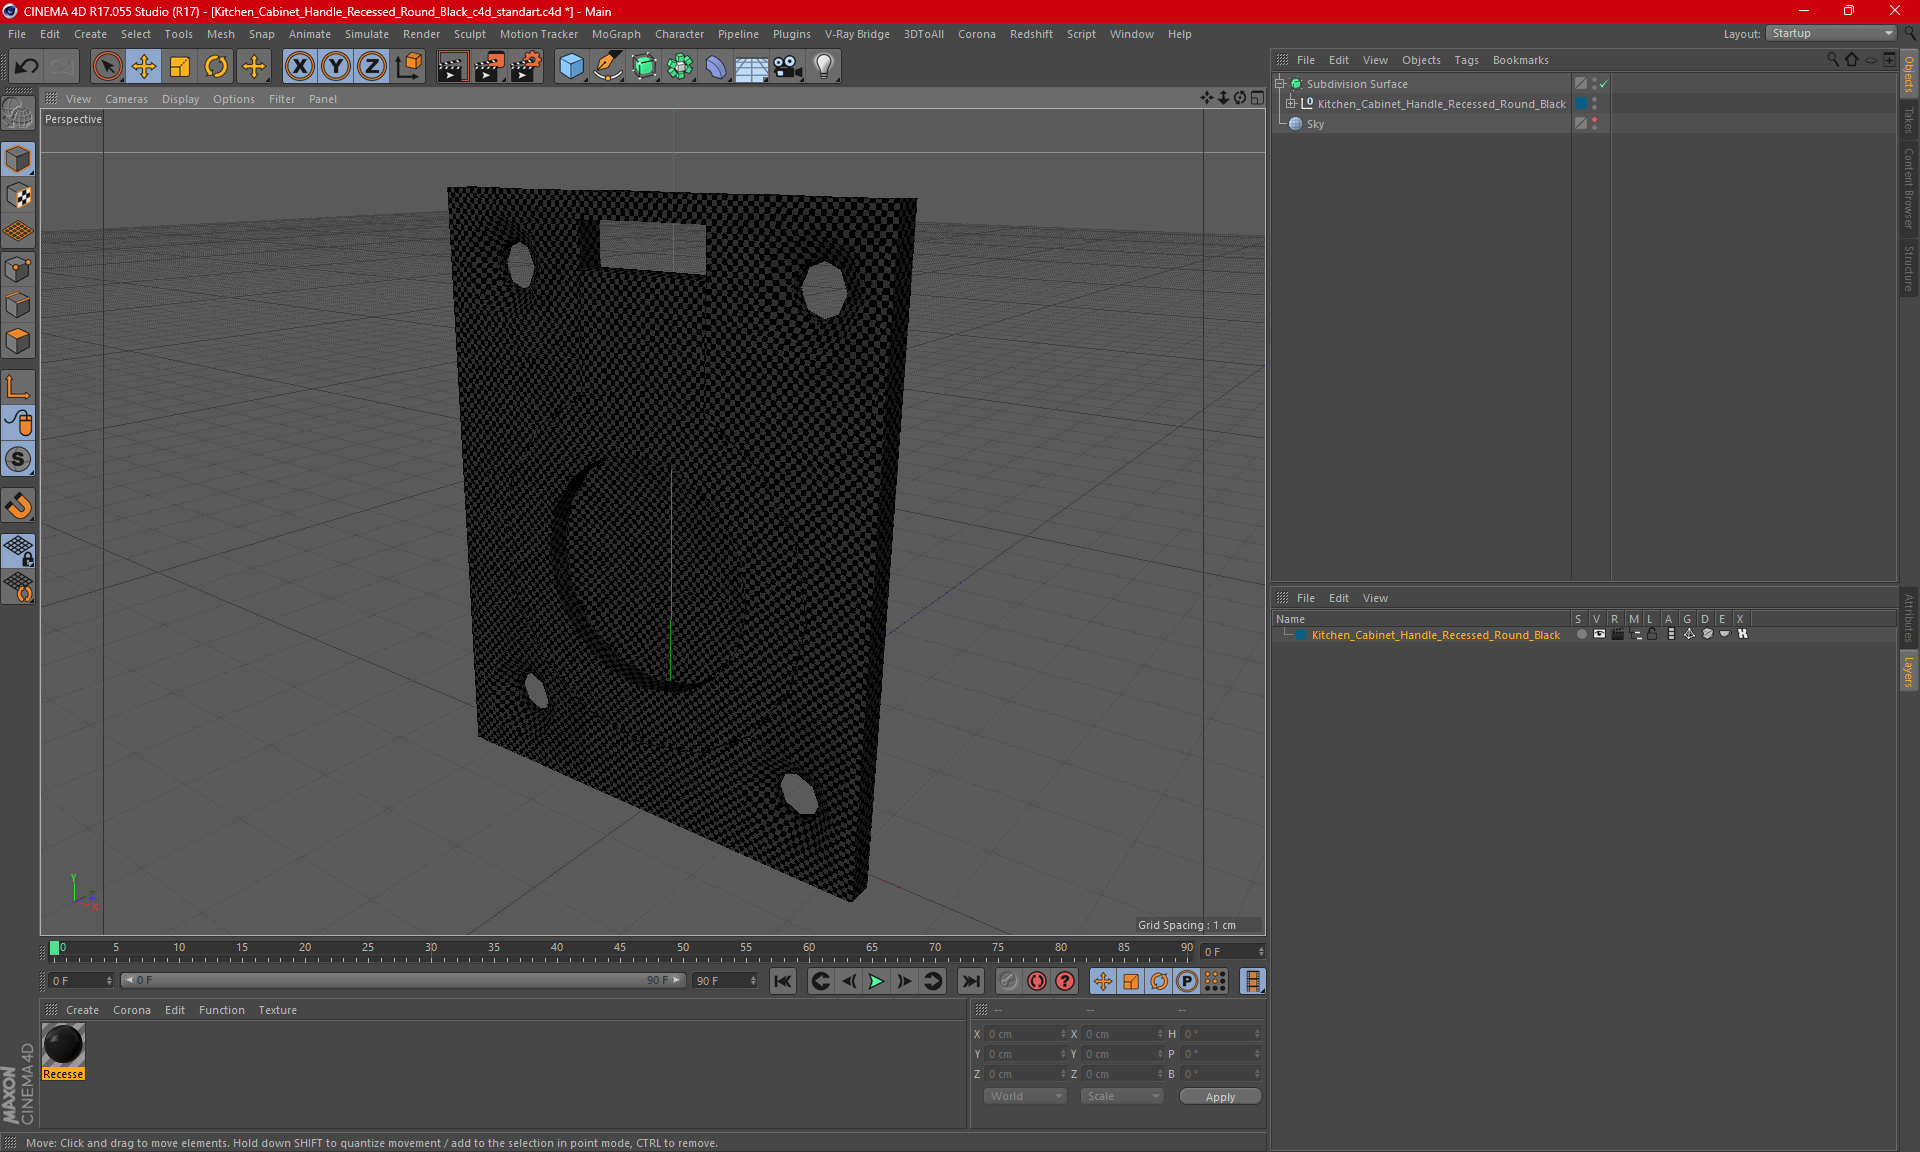Image resolution: width=1920 pixels, height=1152 pixels.
Task: Select the Move tool
Action: point(143,66)
